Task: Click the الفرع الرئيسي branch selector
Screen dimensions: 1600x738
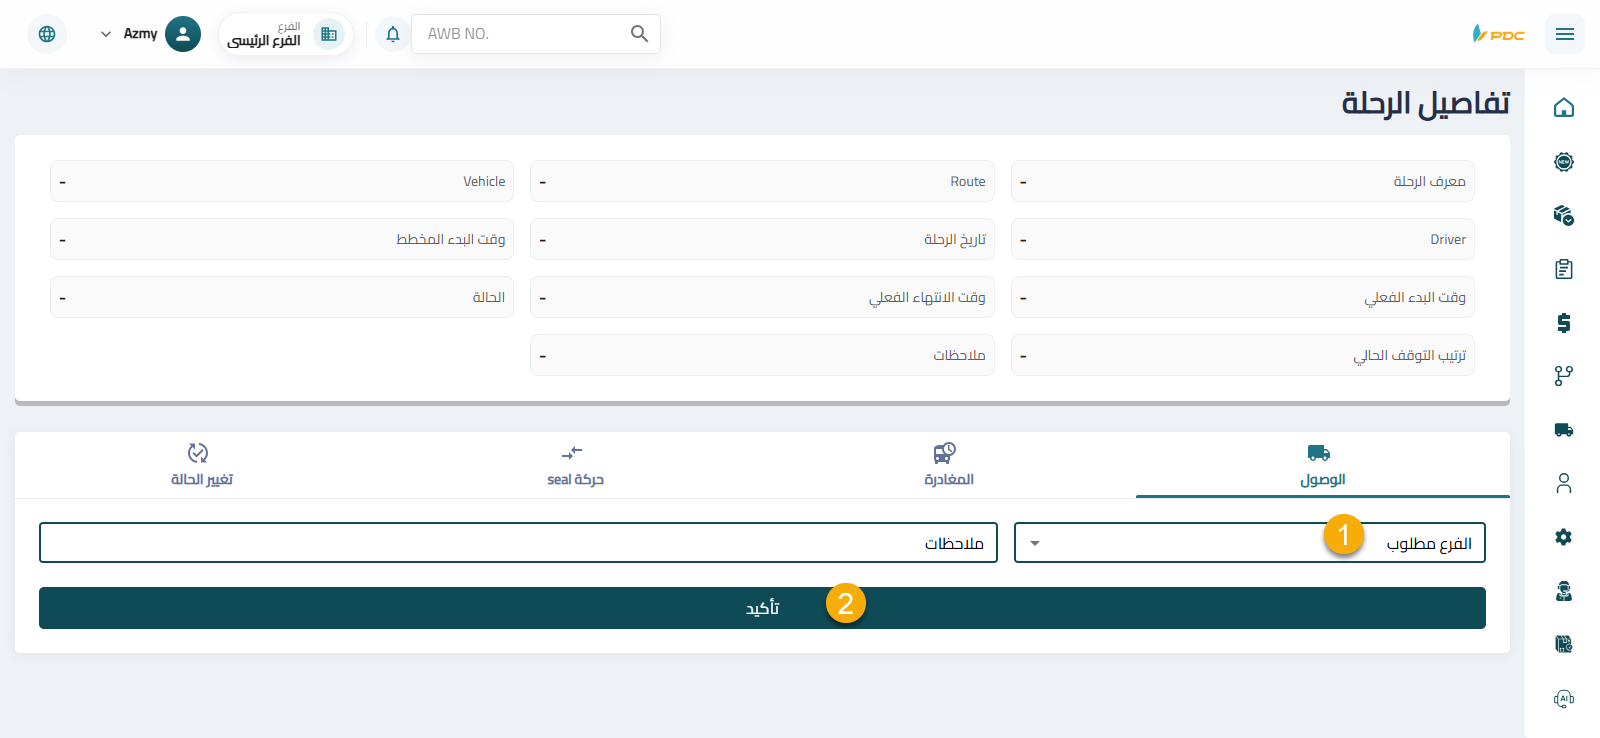Action: (285, 34)
